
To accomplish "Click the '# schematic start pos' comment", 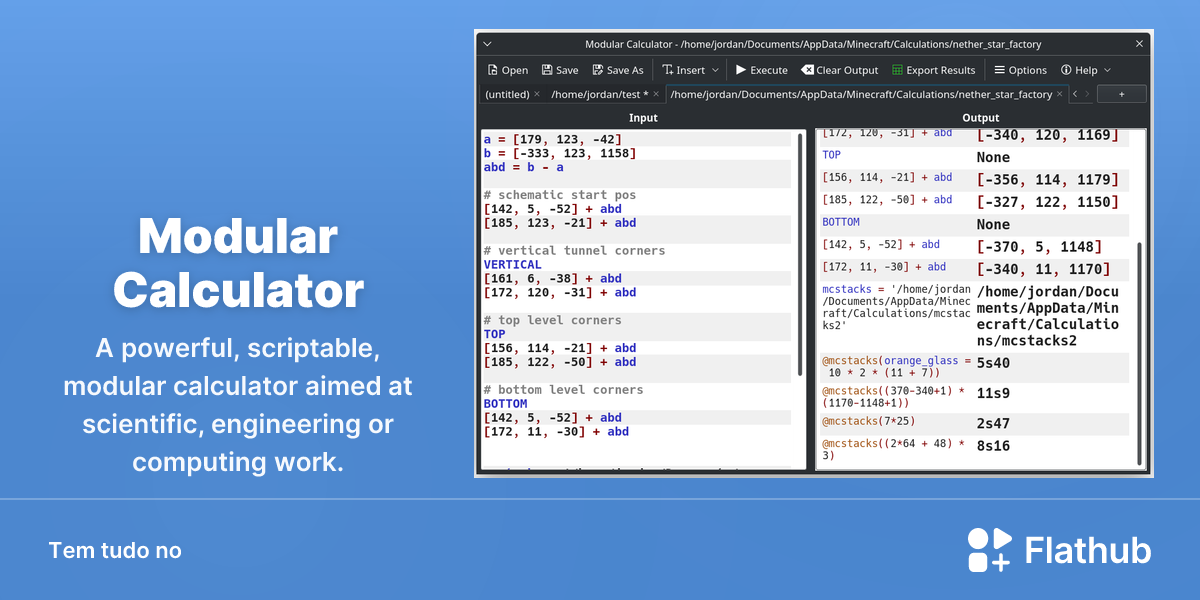I will (x=560, y=195).
